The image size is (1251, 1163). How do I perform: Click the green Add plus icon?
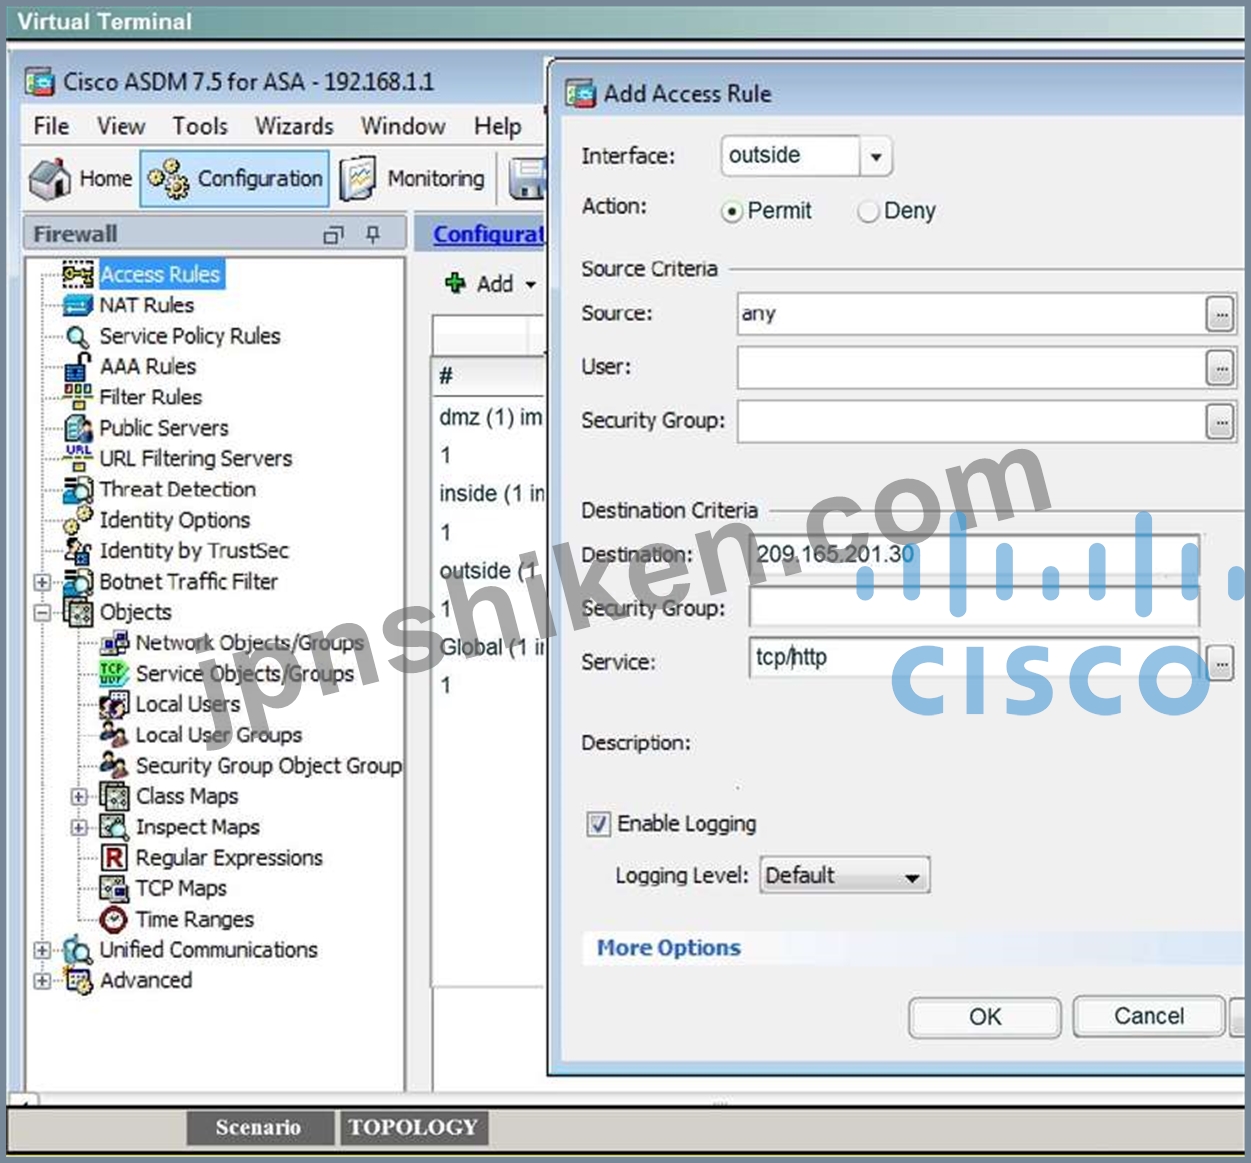tap(455, 283)
